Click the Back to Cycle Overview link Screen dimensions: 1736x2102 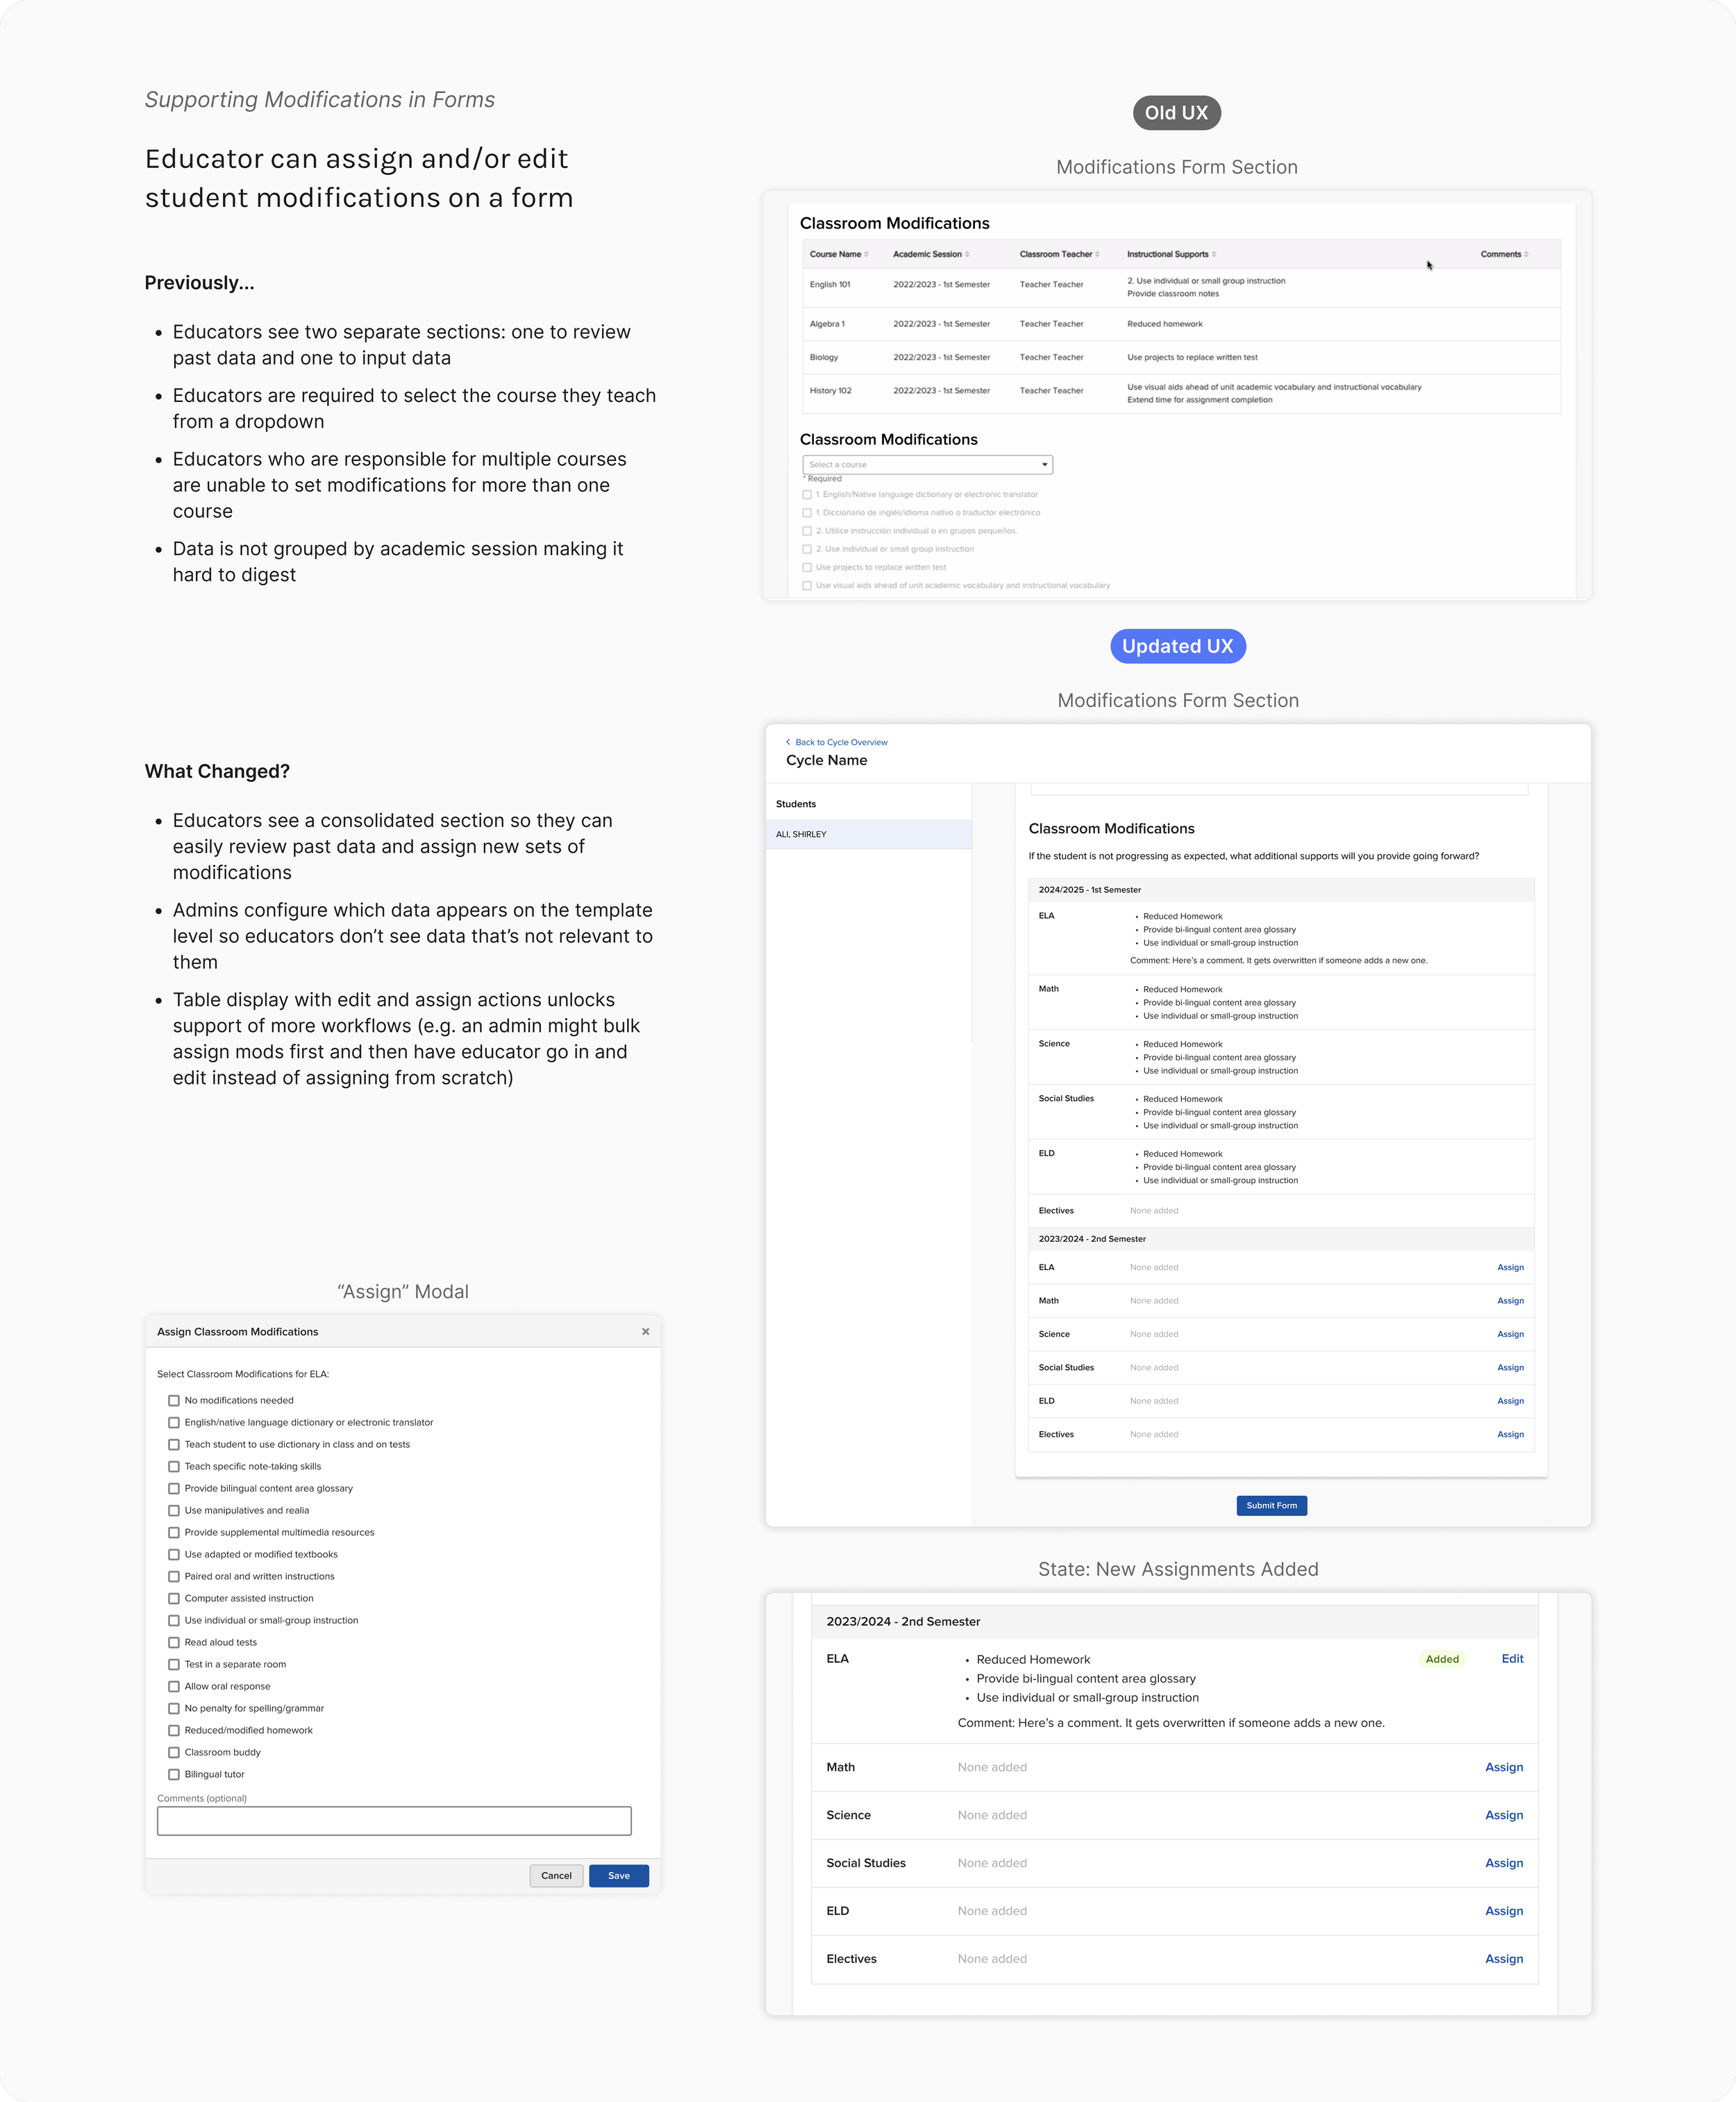point(840,742)
